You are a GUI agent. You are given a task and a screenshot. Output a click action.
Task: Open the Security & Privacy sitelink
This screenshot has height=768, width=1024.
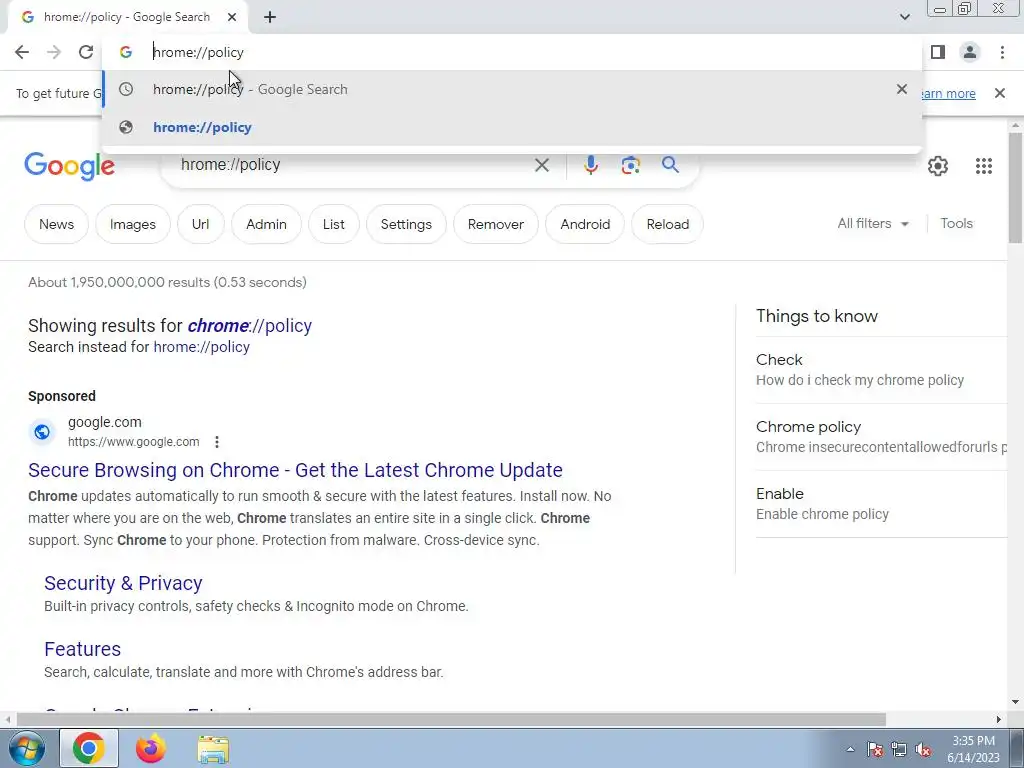coord(123,583)
